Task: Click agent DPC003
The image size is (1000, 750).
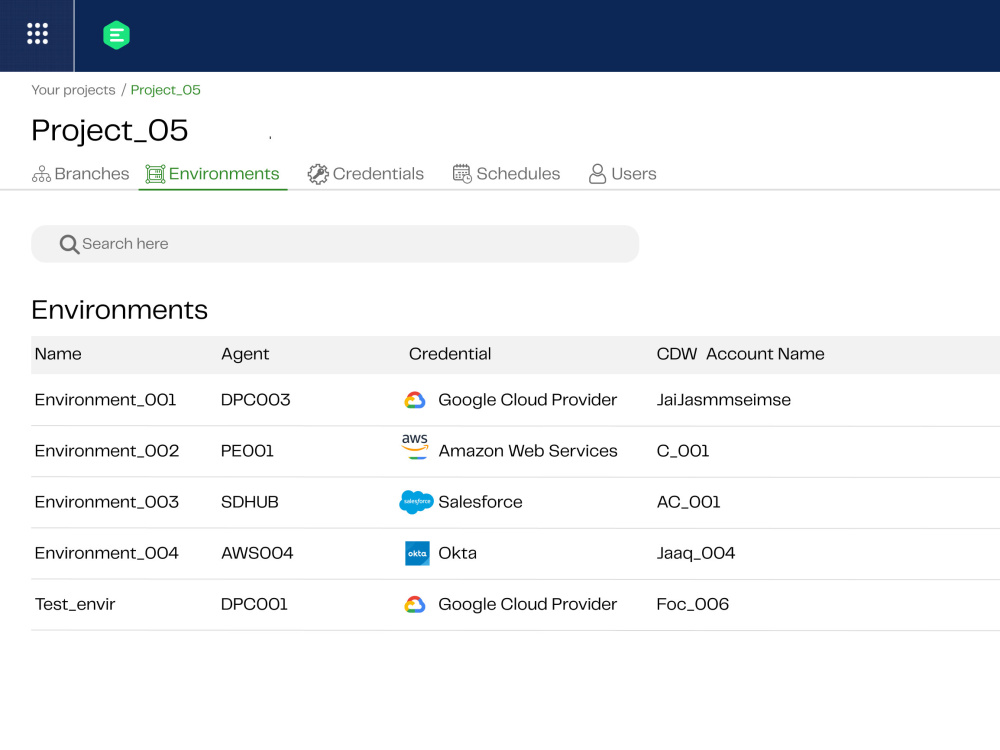Action: click(x=256, y=400)
